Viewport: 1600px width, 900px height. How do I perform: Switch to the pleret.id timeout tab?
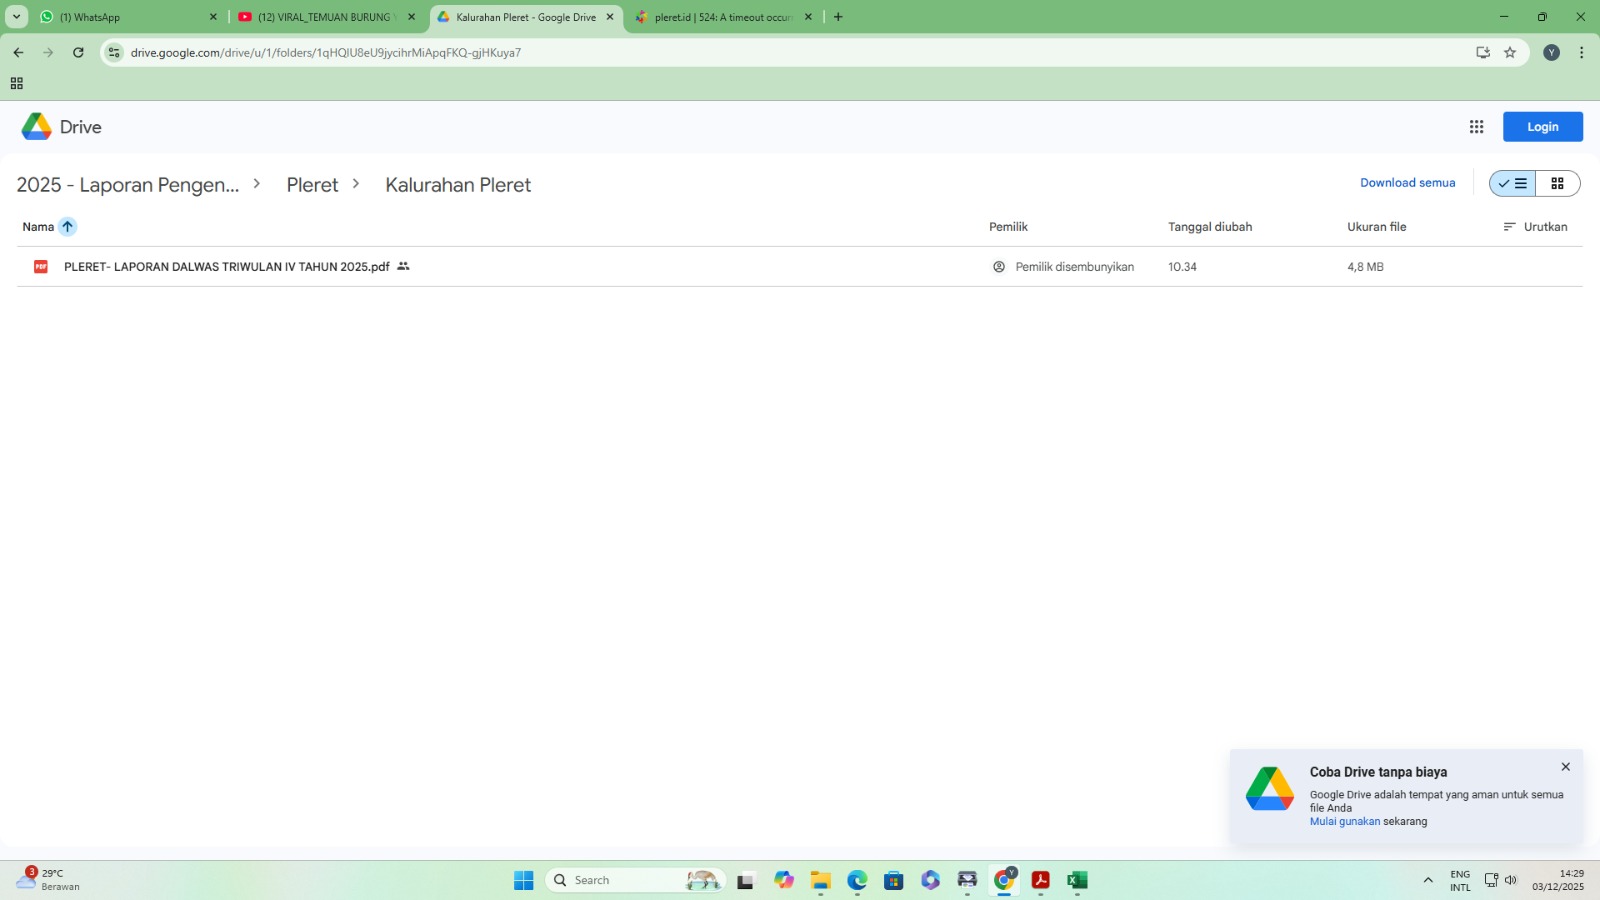tap(722, 17)
